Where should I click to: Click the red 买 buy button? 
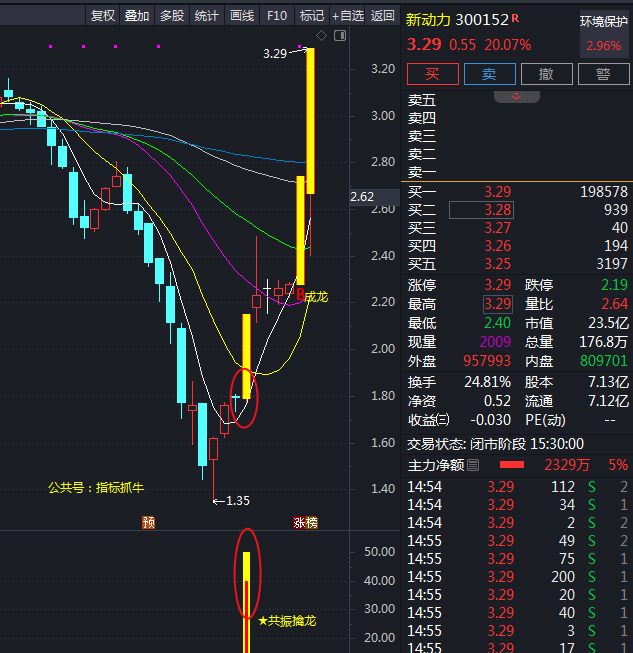433,74
